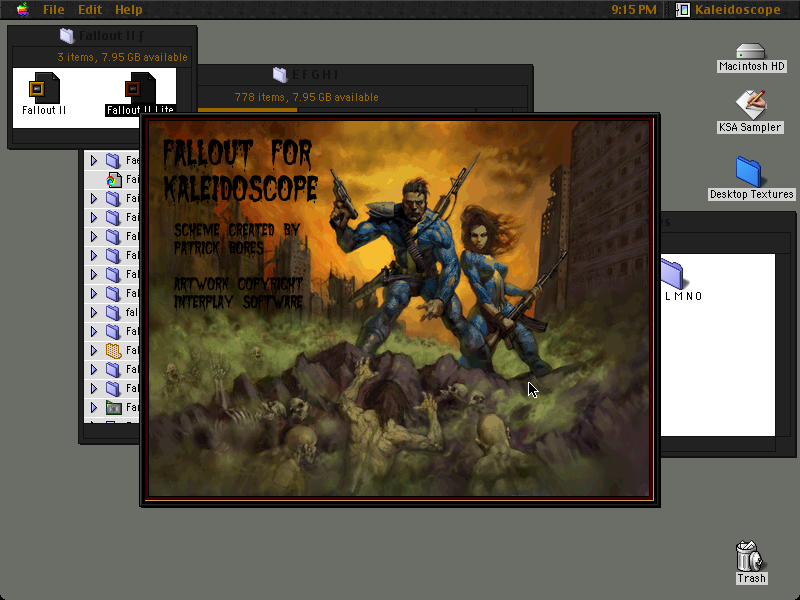Dismiss the Fallout for Kaleidoscope splash image
The width and height of the screenshot is (800, 600).
click(400, 309)
